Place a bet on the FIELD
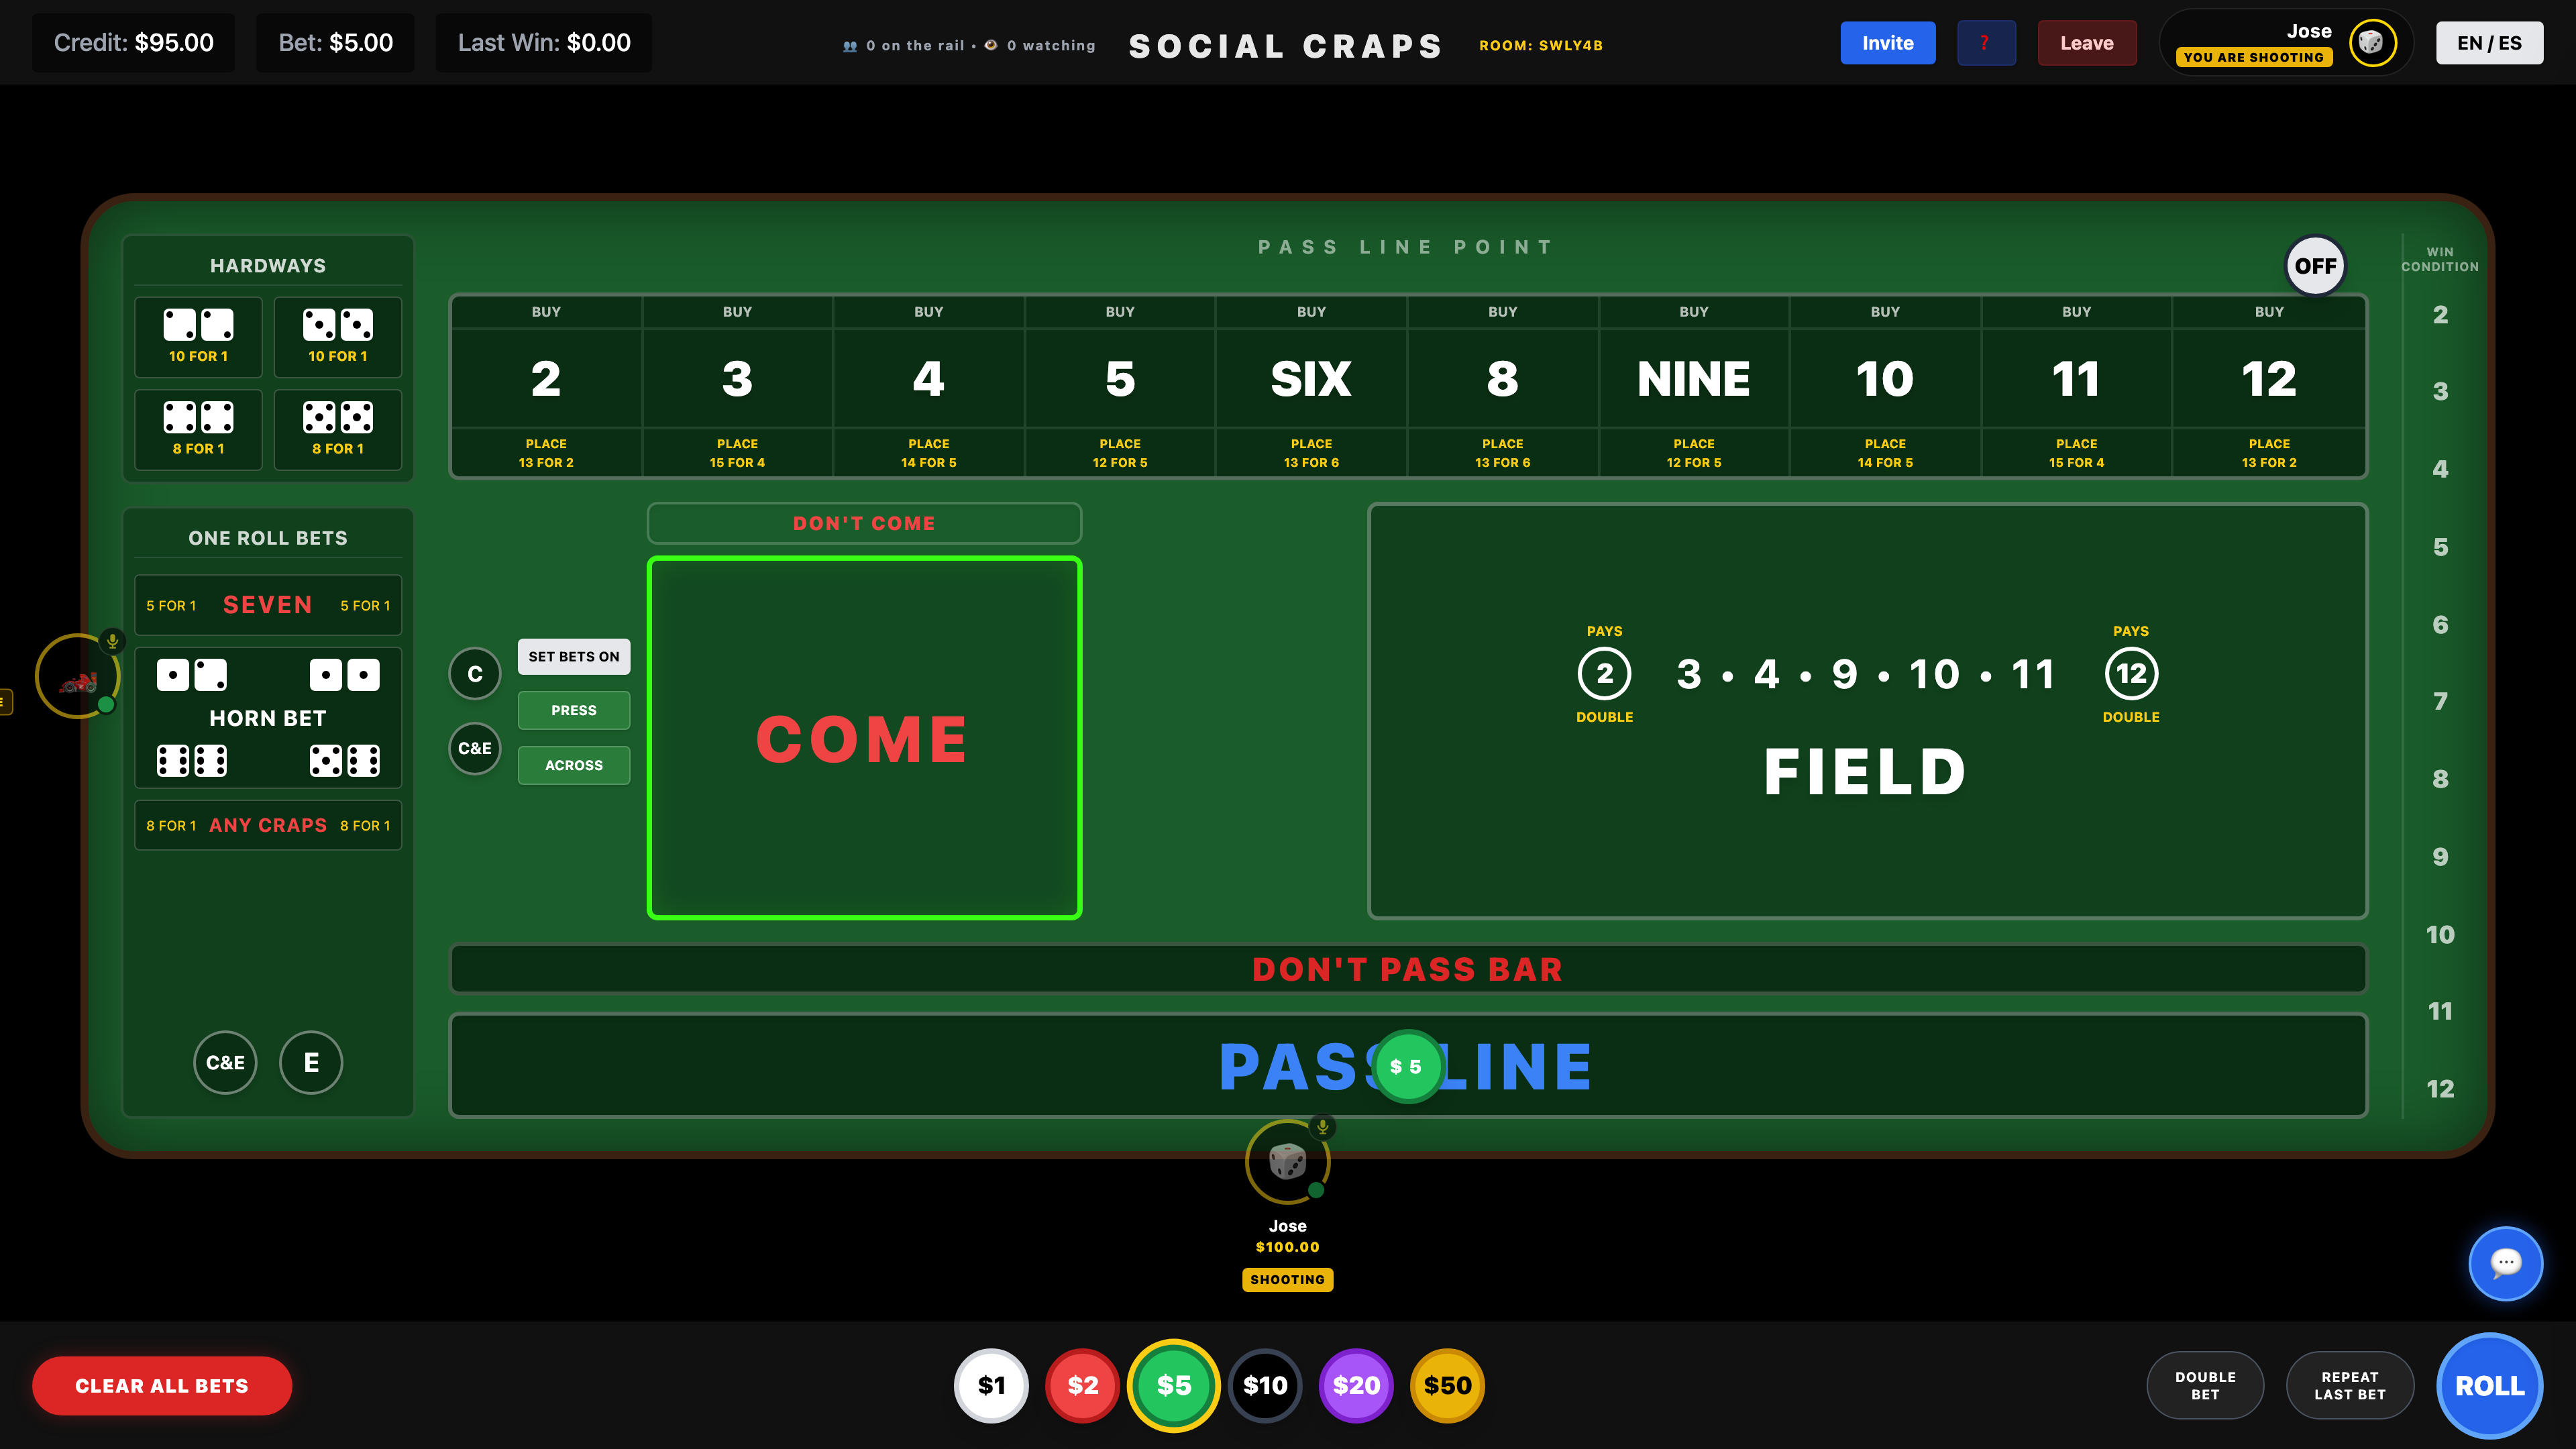Screen dimensions: 2576x1449 pos(1867,711)
